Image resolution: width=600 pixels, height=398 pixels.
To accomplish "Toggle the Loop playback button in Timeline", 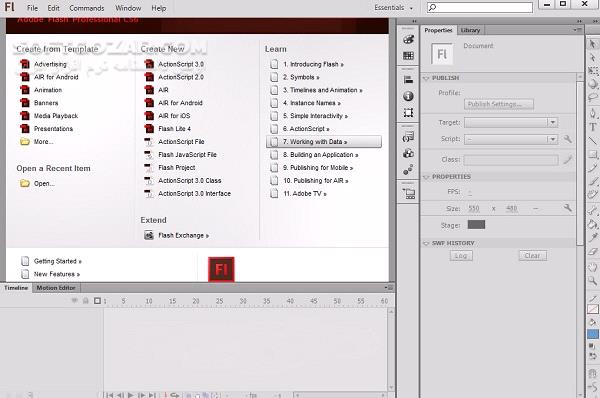I will [175, 395].
